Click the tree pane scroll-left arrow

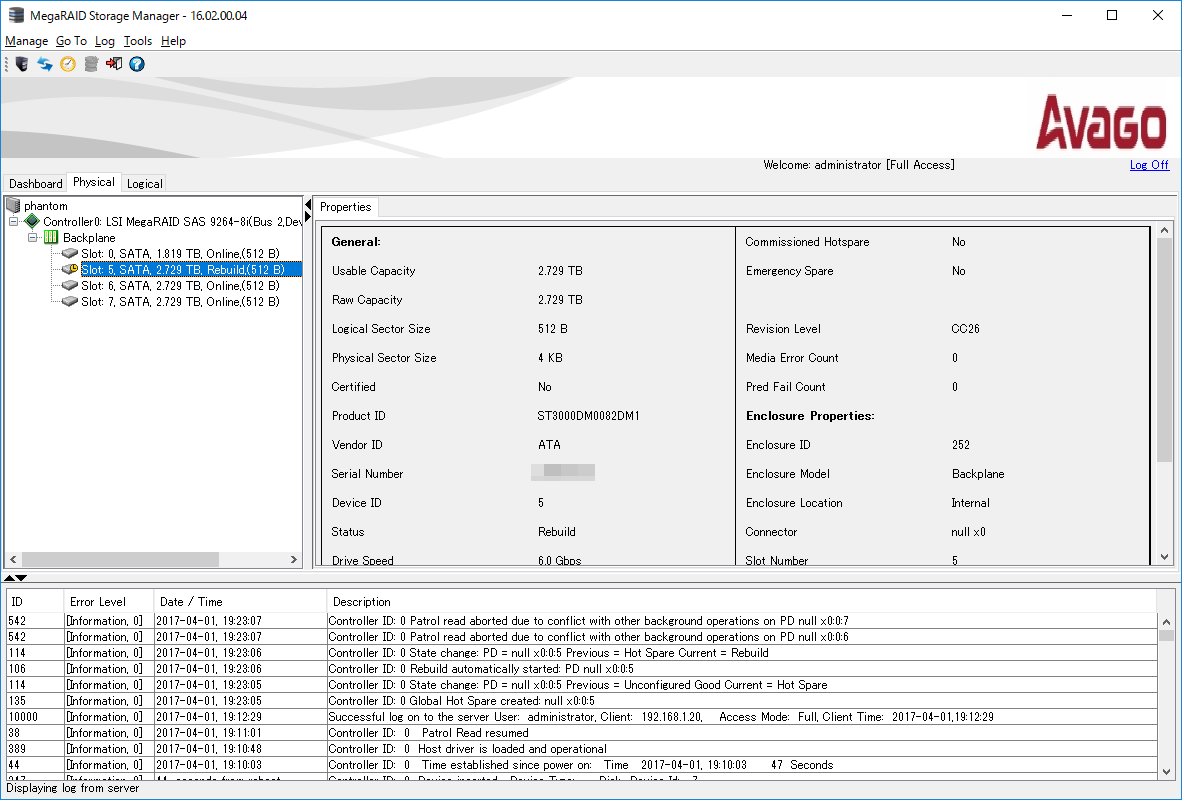[x=13, y=559]
